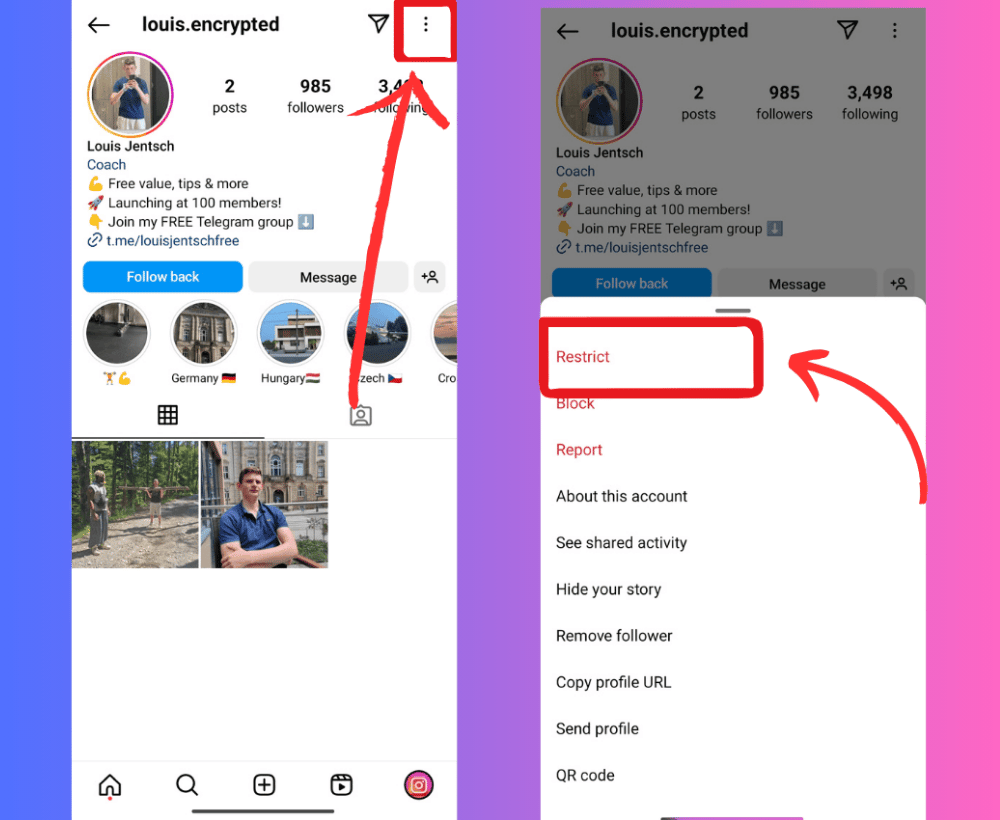Select Restrict in the options sheet
The height and width of the screenshot is (820, 1000).
pyautogui.click(x=582, y=356)
